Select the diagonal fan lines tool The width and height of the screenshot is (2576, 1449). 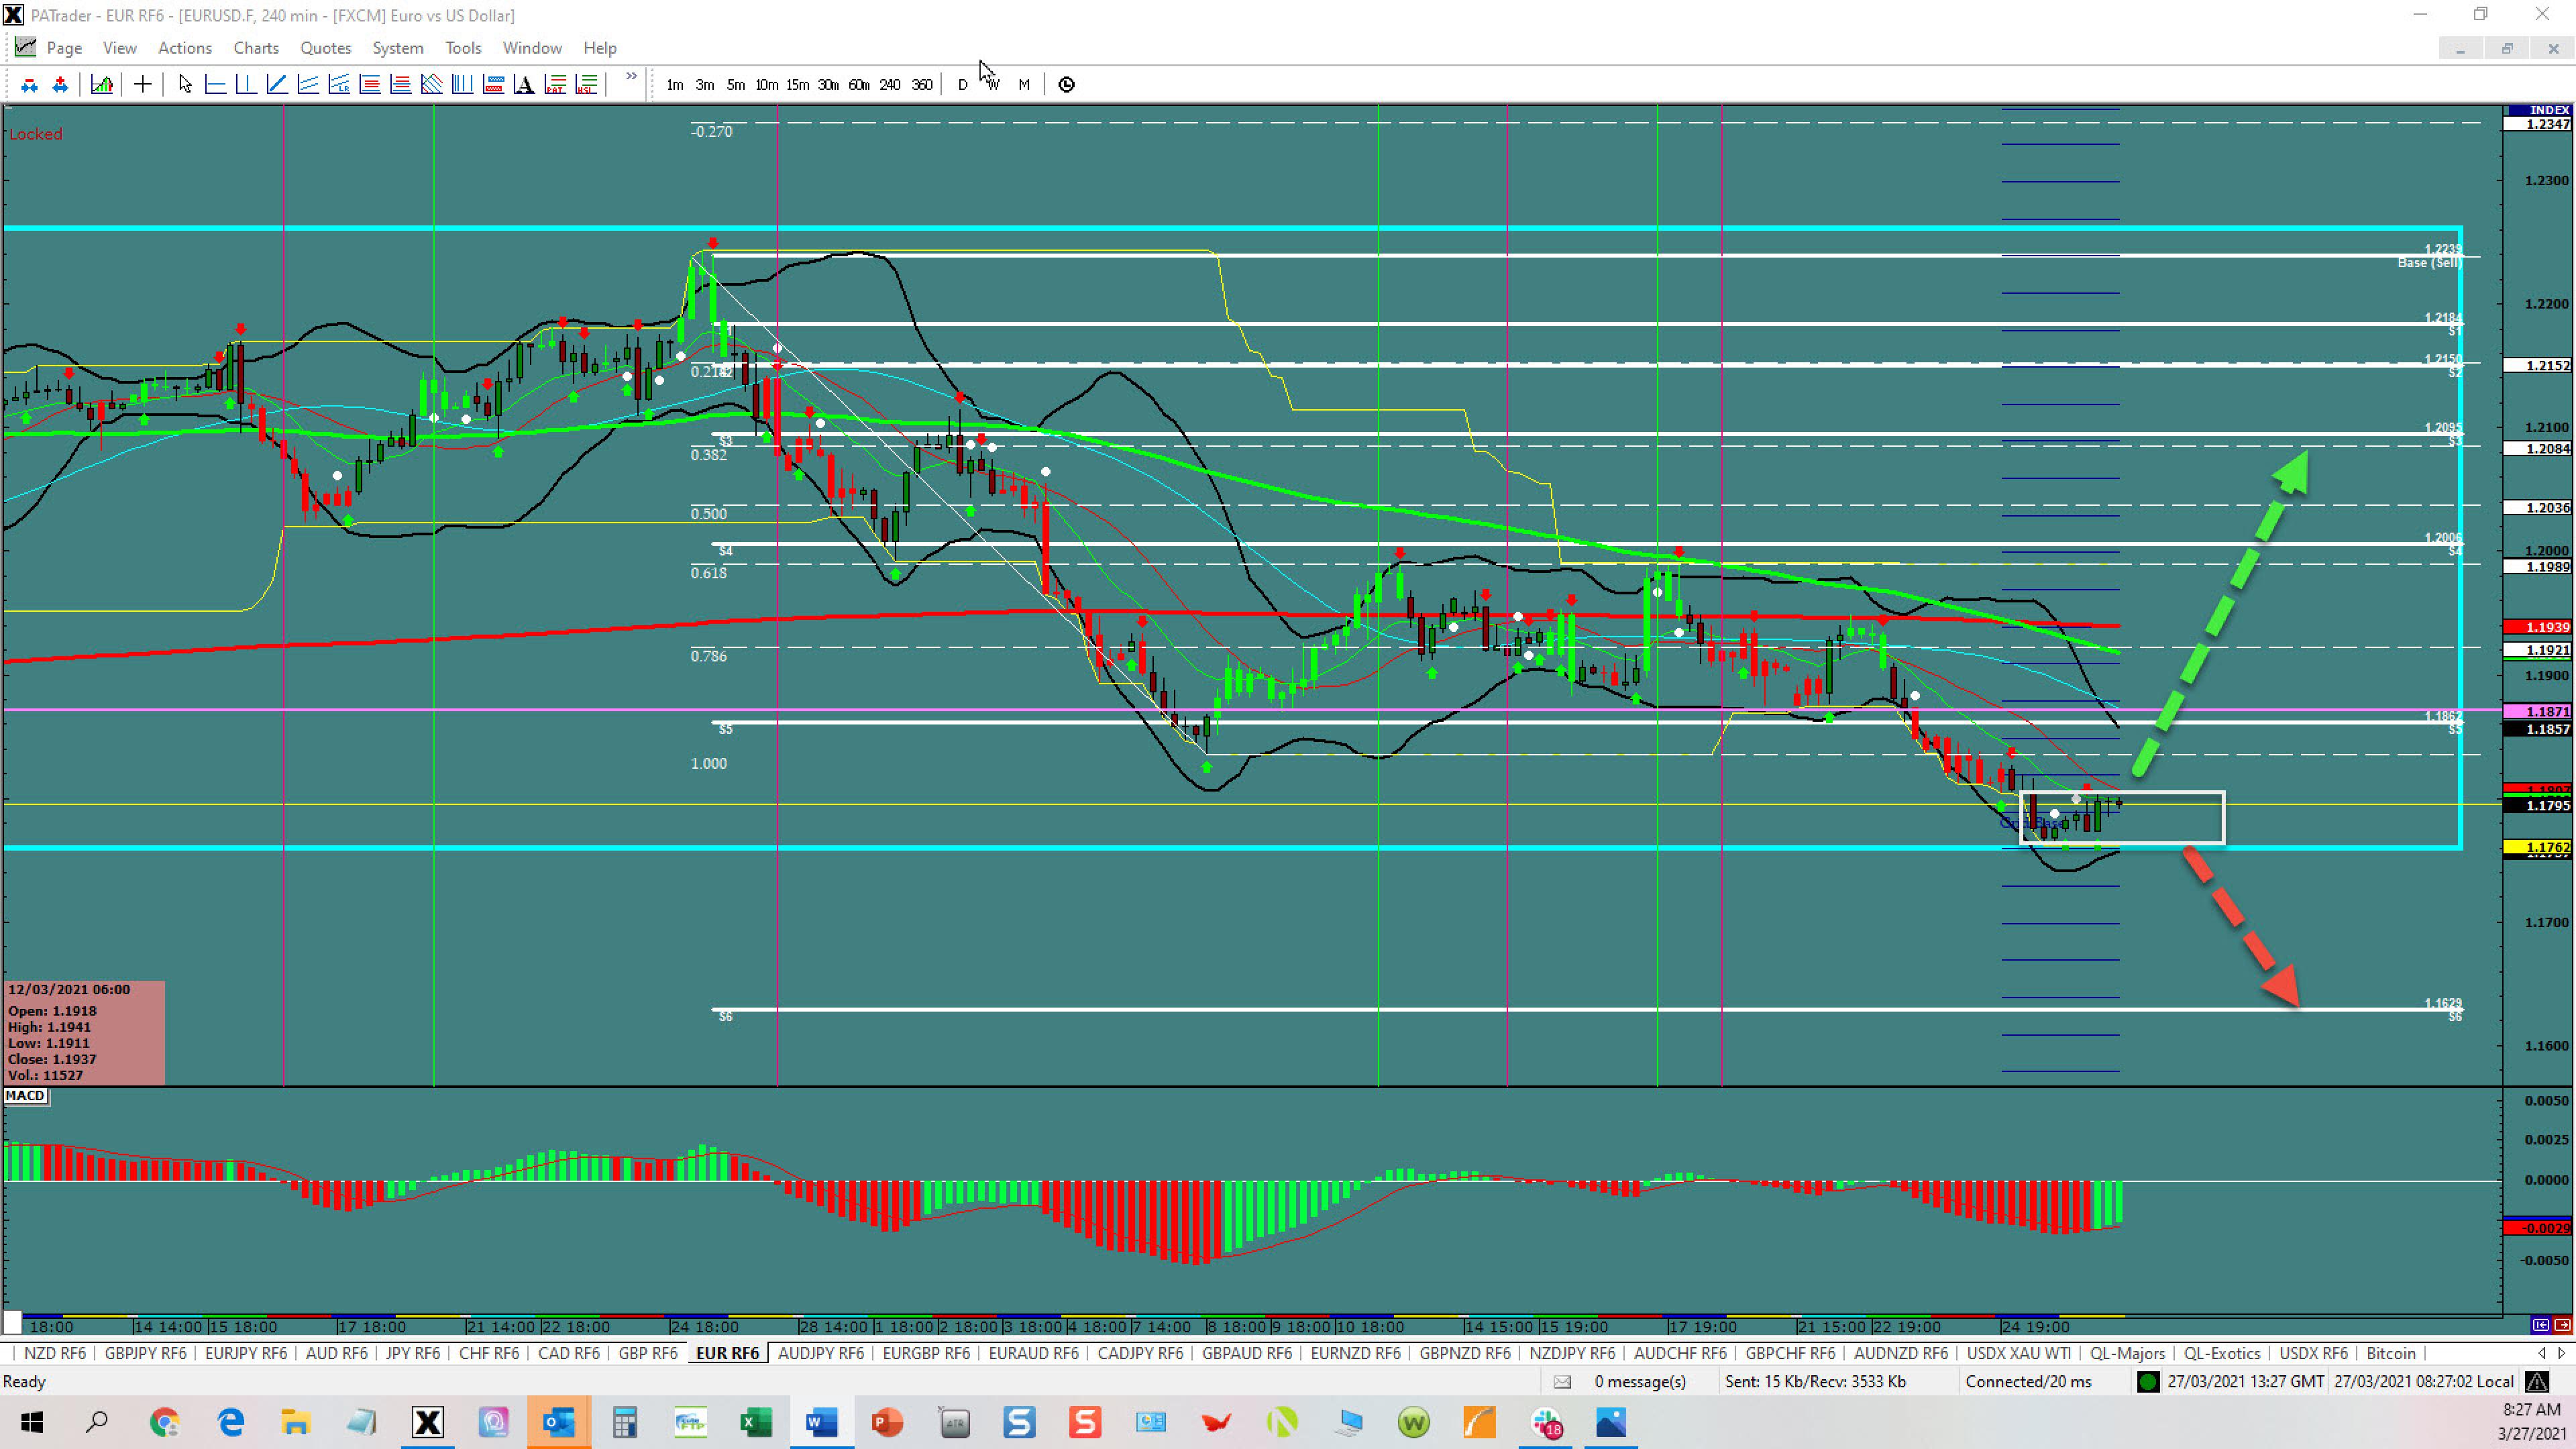point(432,85)
